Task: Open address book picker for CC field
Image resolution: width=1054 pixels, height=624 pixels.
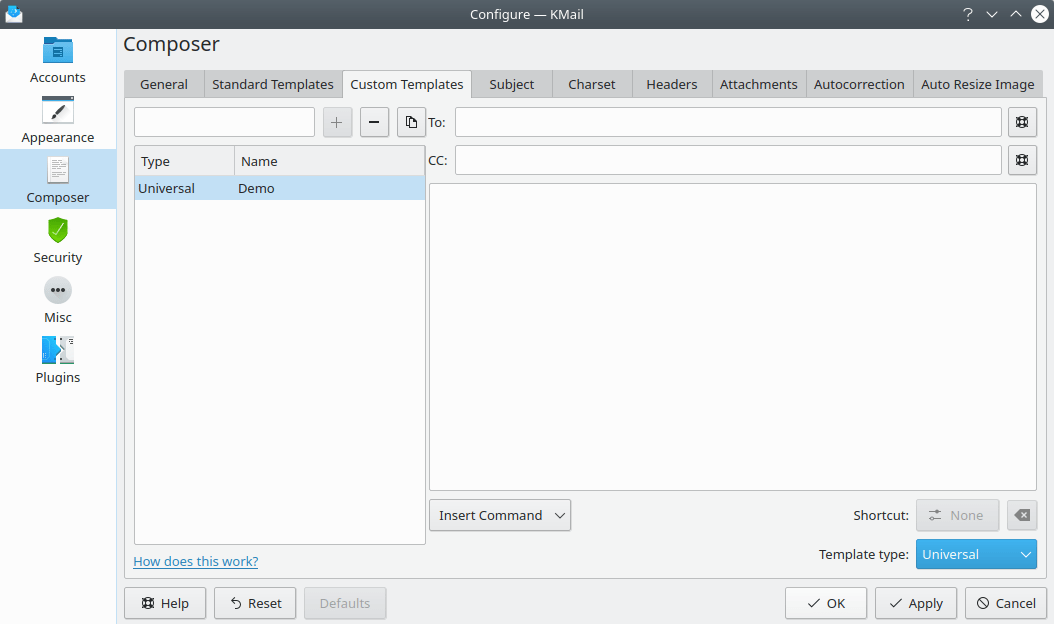Action: (1022, 159)
